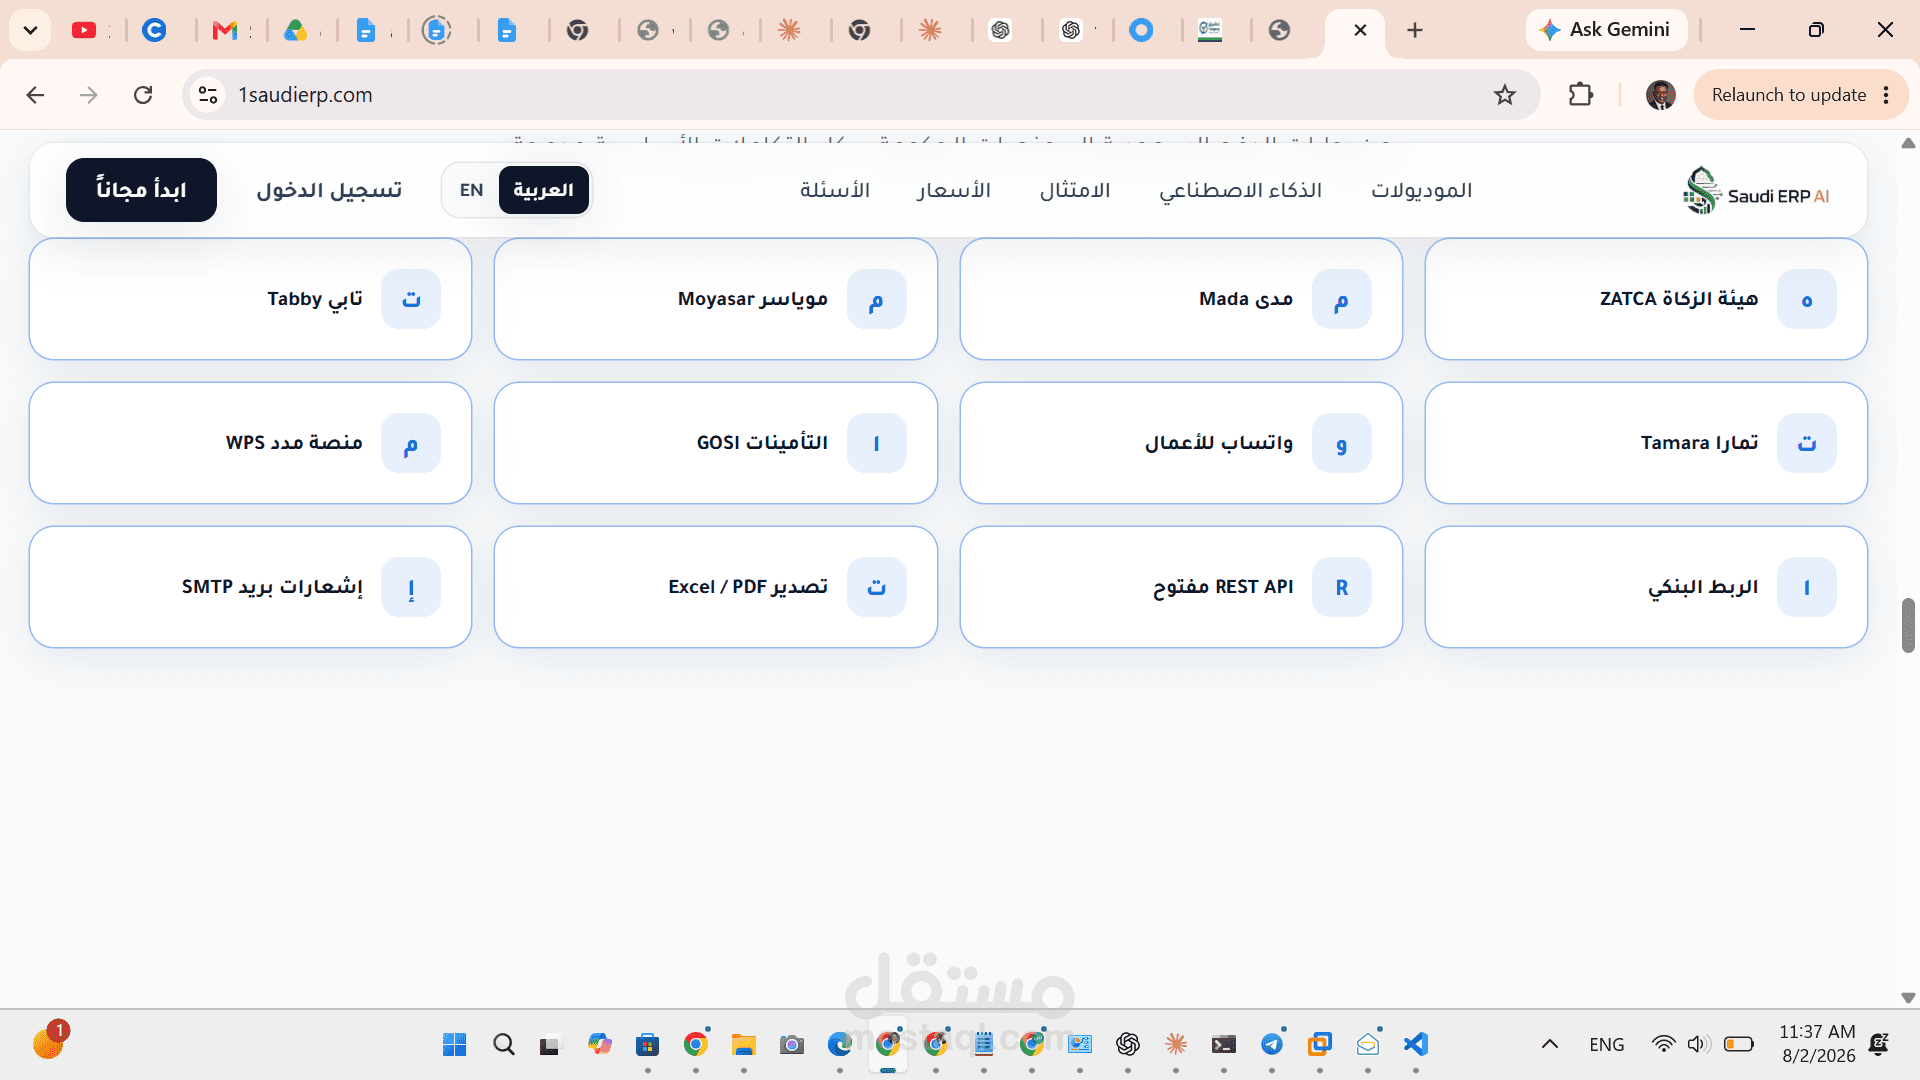Go back to the previous page
The image size is (1920, 1080).
[x=36, y=95]
